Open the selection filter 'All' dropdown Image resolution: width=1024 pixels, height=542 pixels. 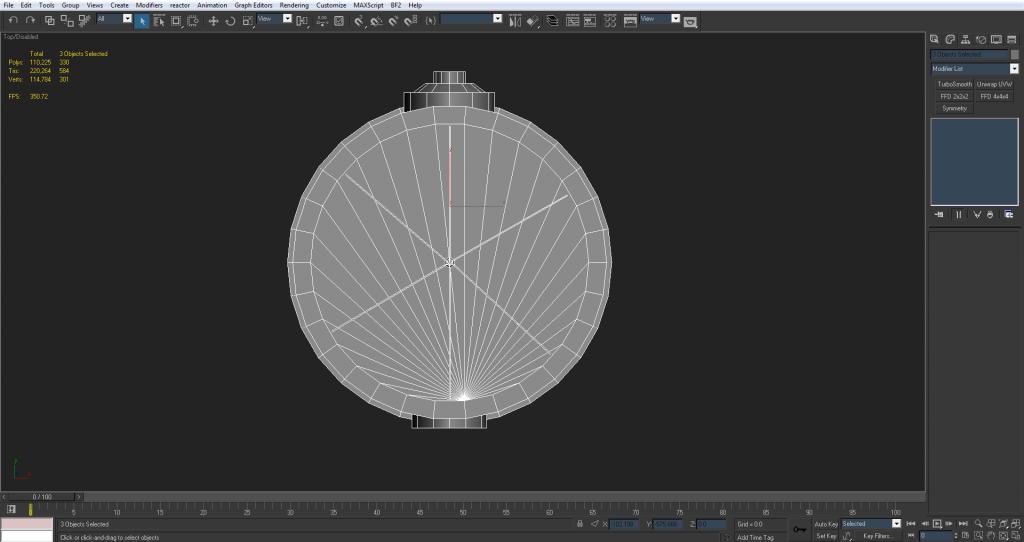point(127,18)
